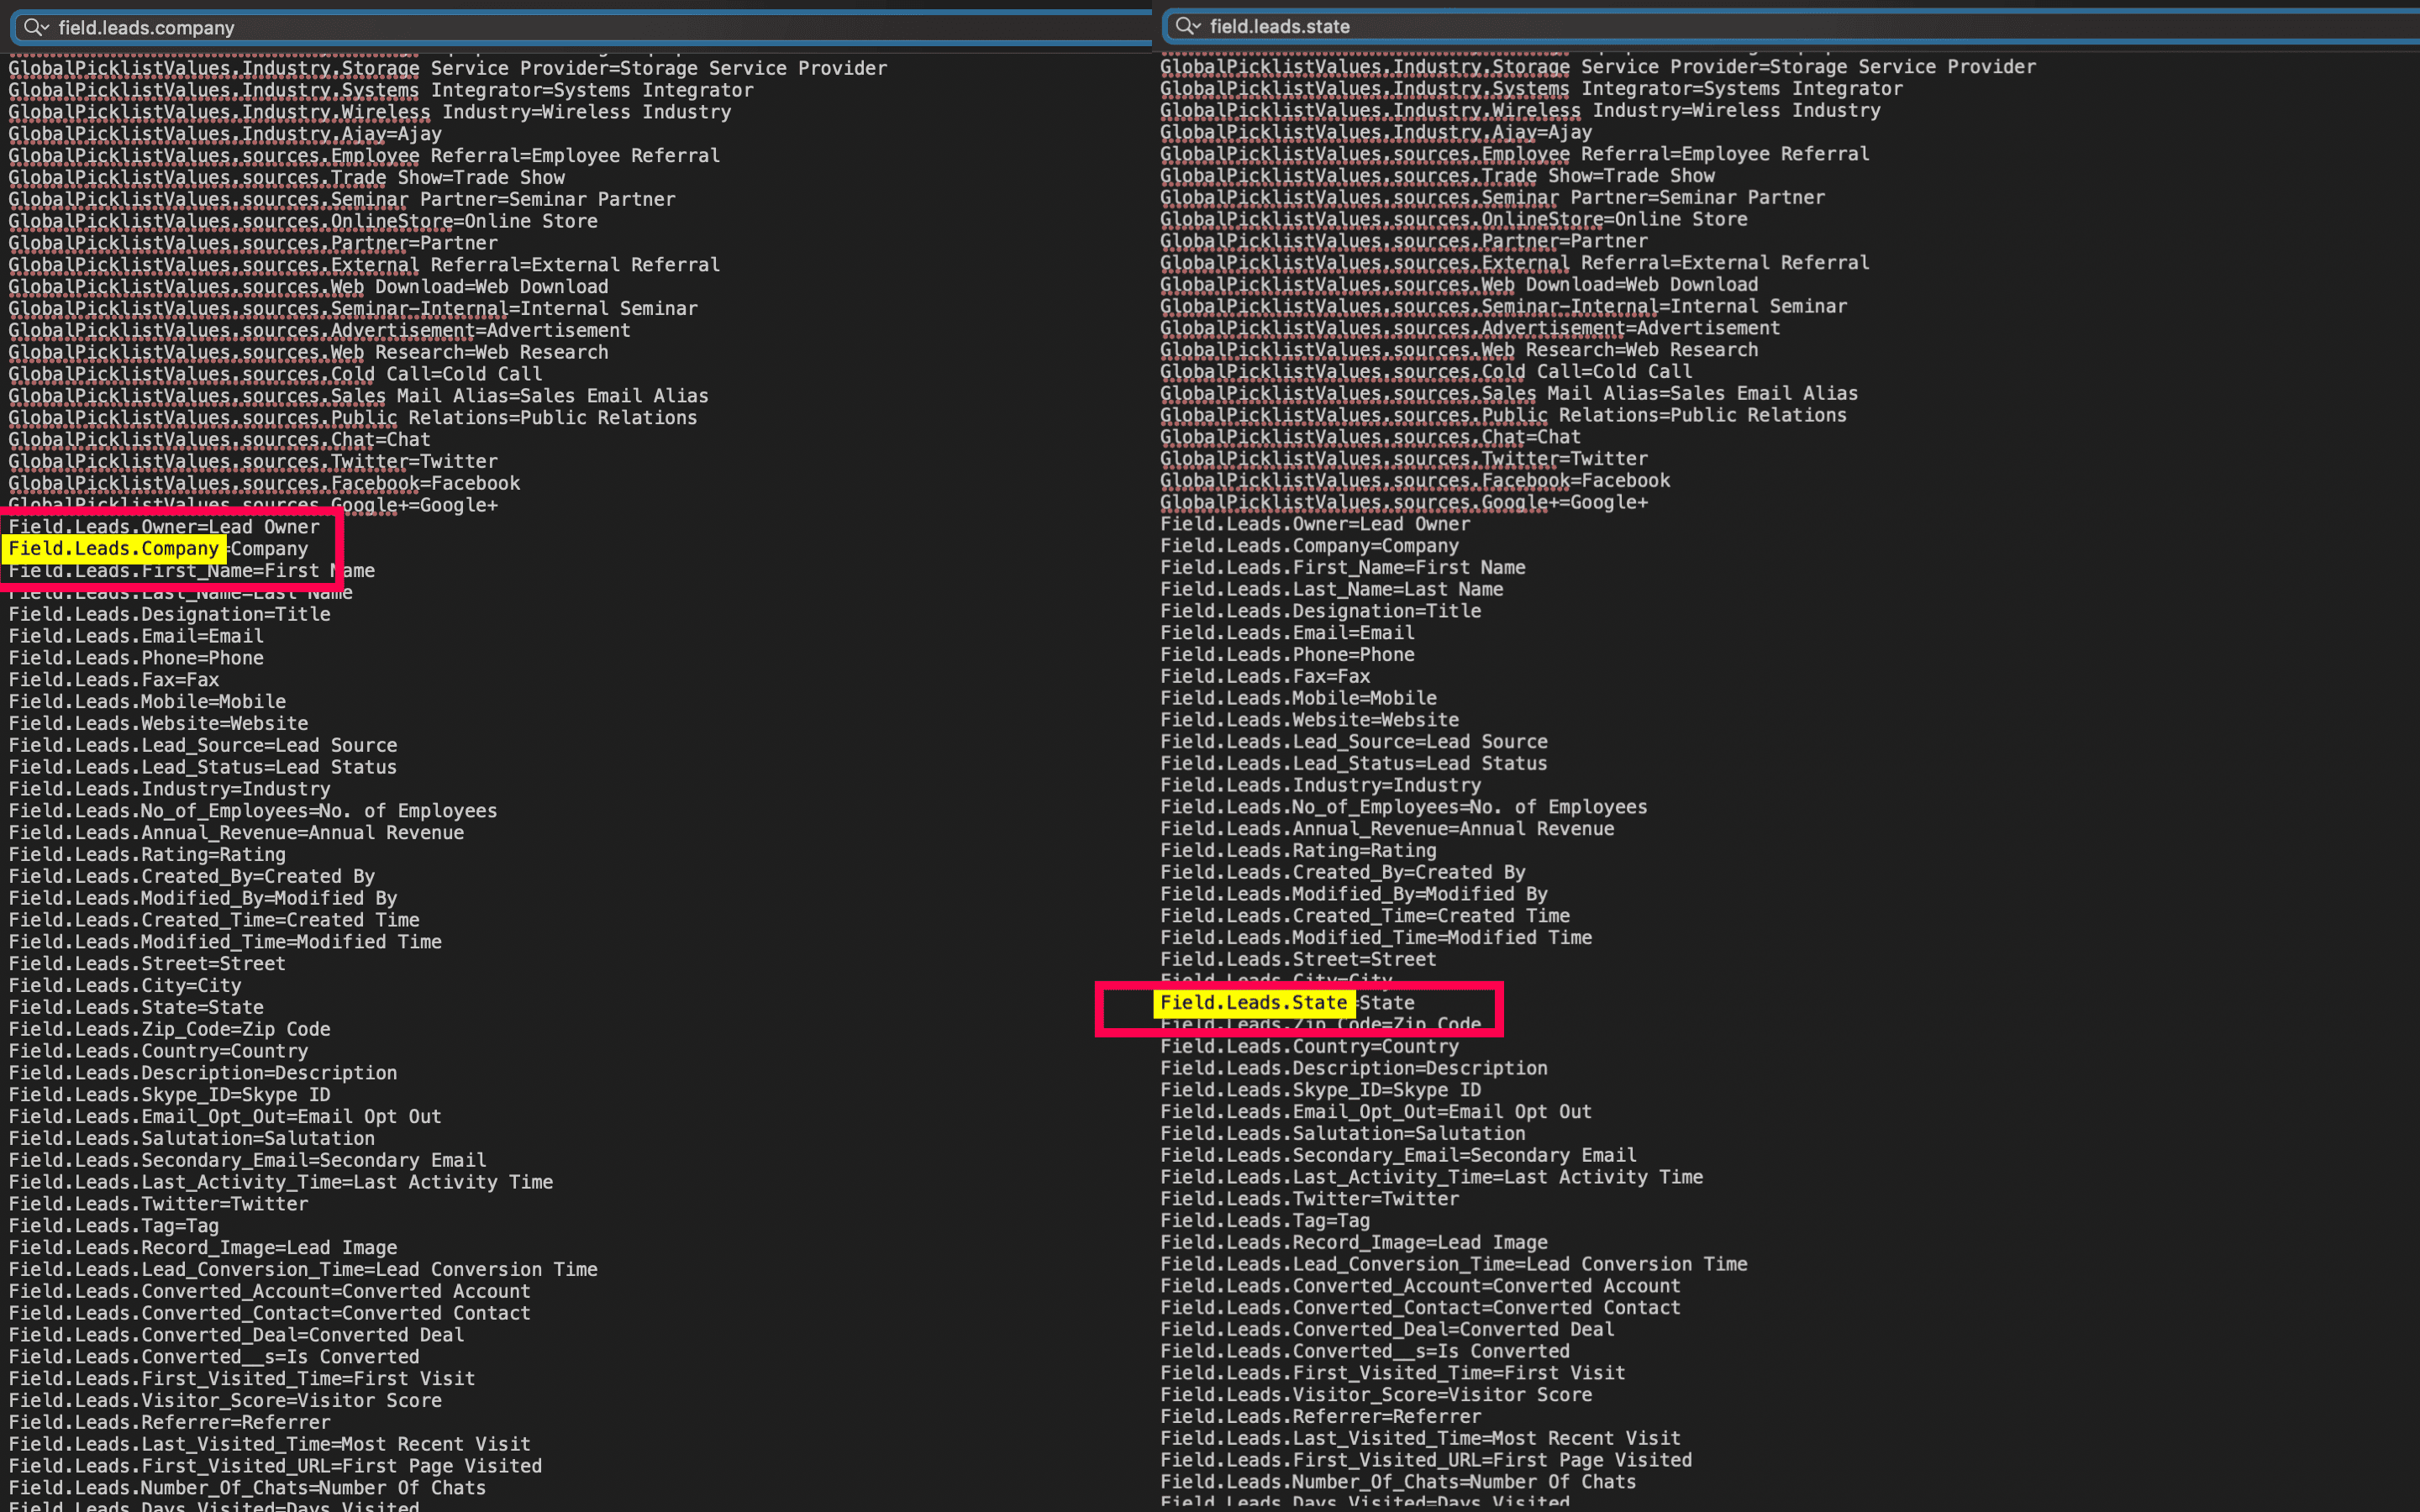Image resolution: width=2420 pixels, height=1512 pixels.
Task: Click Field.Leads.Rating=Rating line in left pane
Action: point(147,855)
